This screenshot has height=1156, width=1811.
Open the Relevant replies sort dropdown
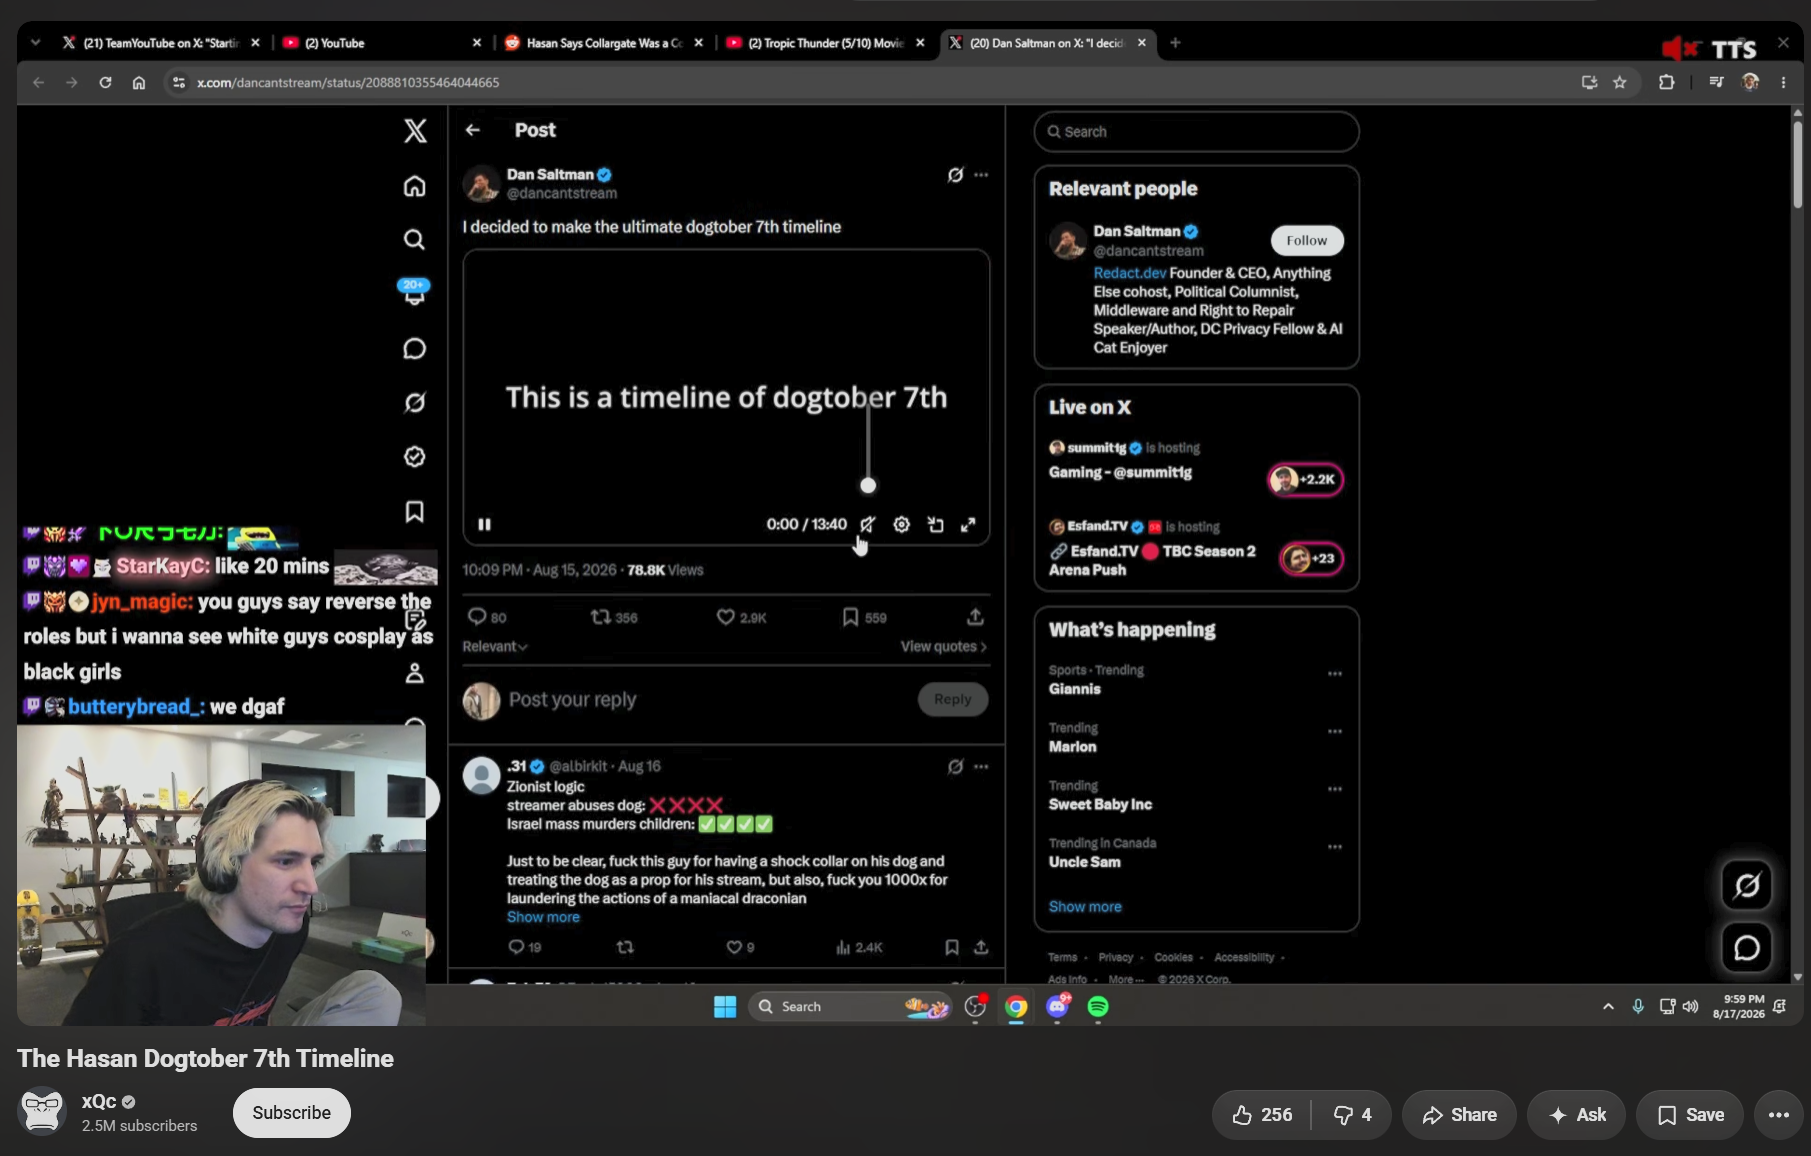[x=495, y=647]
